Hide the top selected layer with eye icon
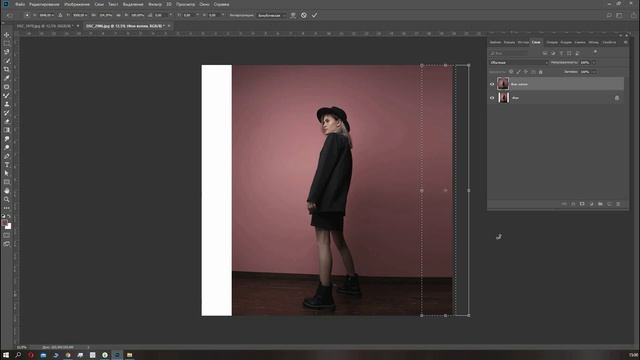Screen dimensions: 640x360 [492, 84]
